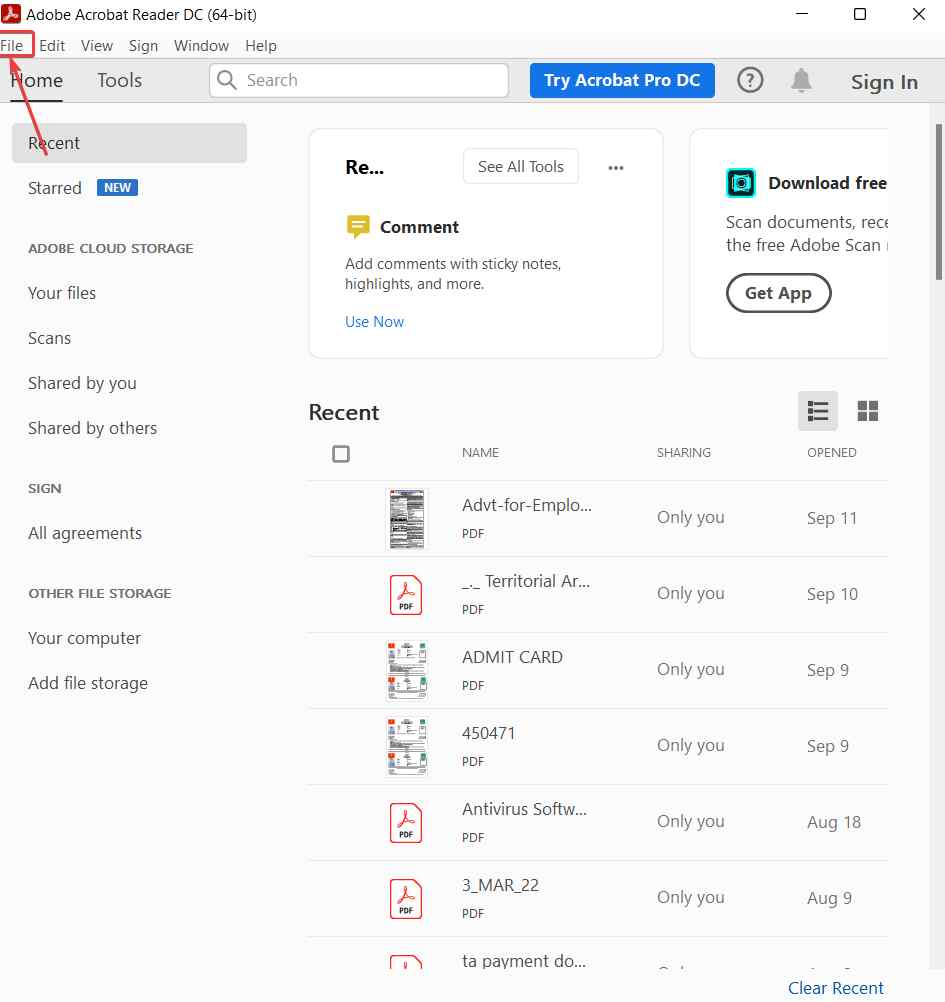The width and height of the screenshot is (945, 1002).
Task: Select file name _._ Territorial Ar...
Action: (526, 581)
